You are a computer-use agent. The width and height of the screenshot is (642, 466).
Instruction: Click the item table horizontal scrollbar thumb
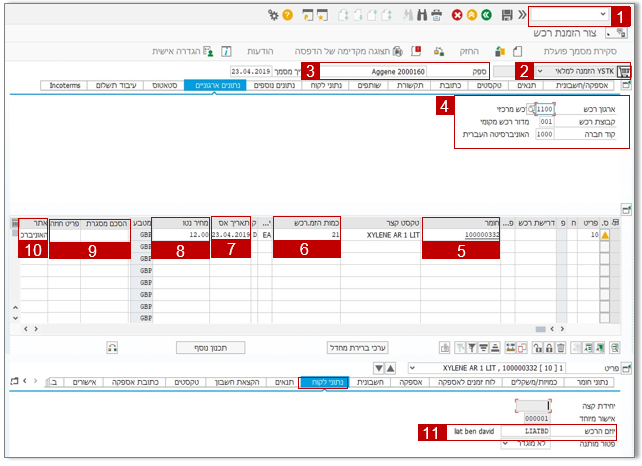540,329
